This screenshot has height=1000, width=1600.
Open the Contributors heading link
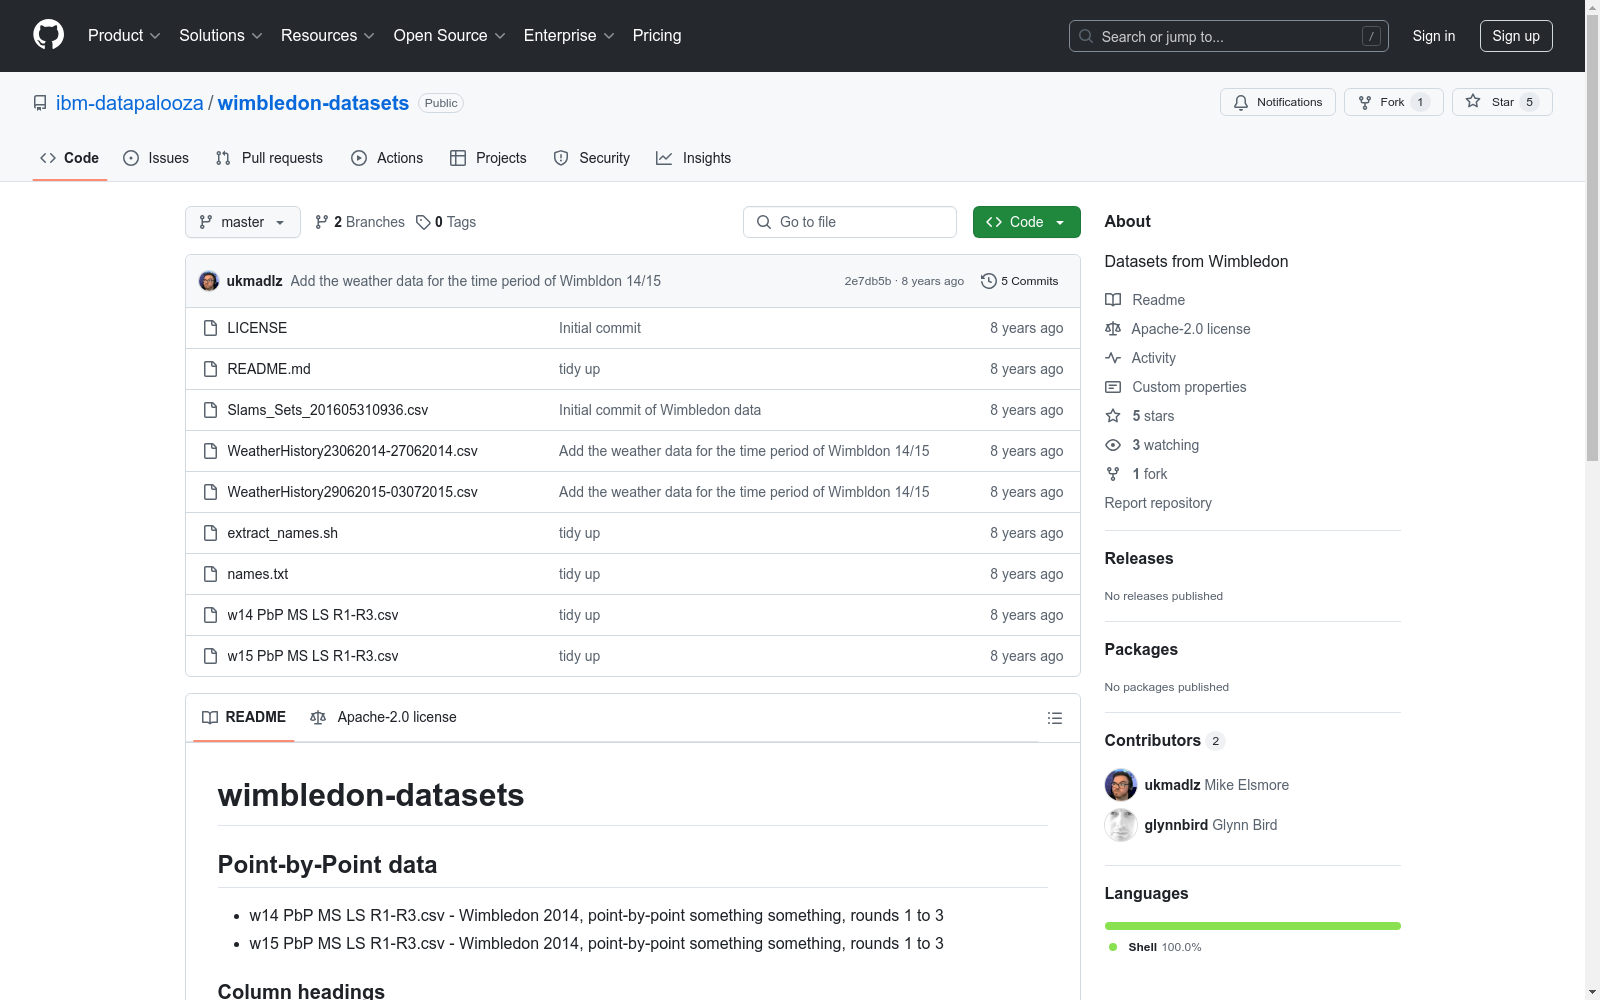1165,740
